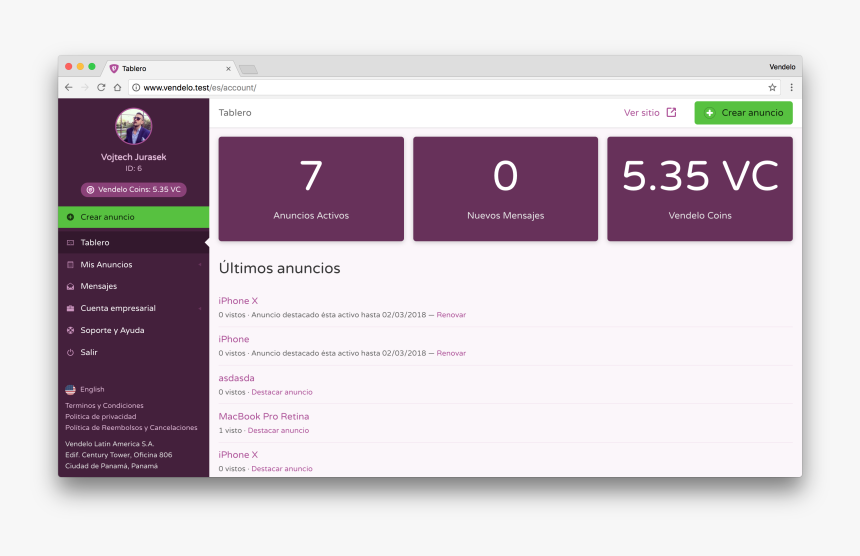The image size is (860, 556).
Task: Click Destacar anuncio for last iPhone X
Action: click(282, 469)
